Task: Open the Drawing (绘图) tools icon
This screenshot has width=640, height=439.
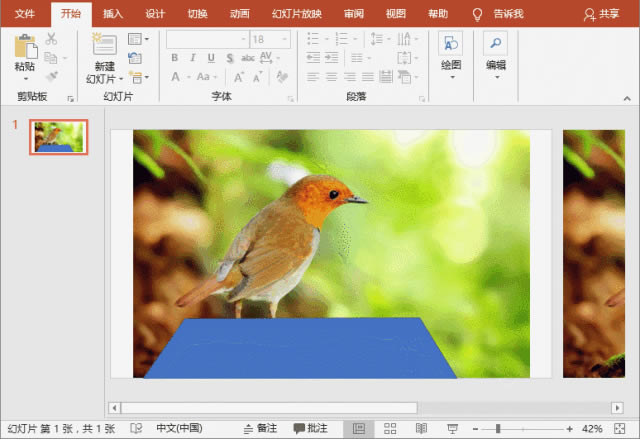Action: pos(451,44)
